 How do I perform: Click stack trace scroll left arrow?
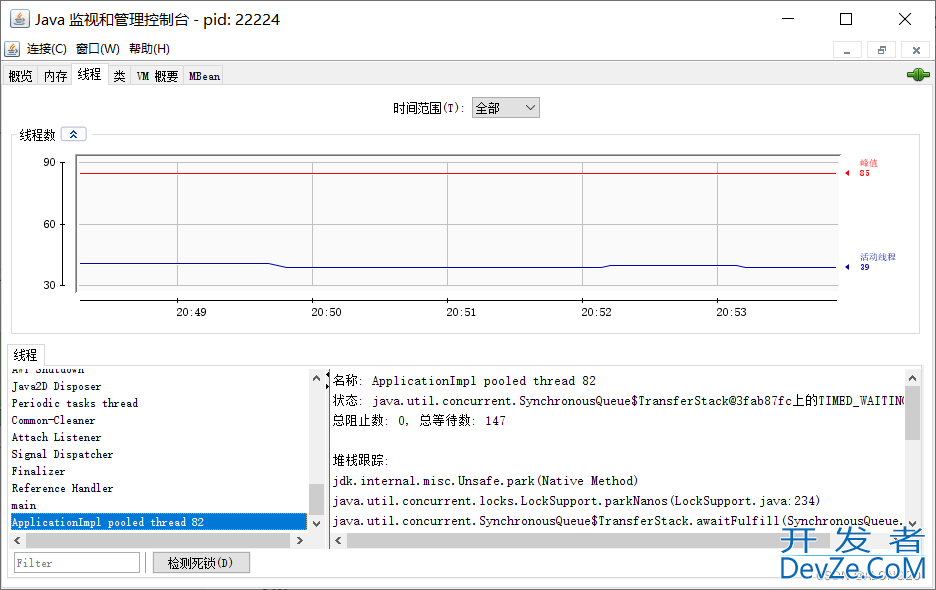coord(338,540)
